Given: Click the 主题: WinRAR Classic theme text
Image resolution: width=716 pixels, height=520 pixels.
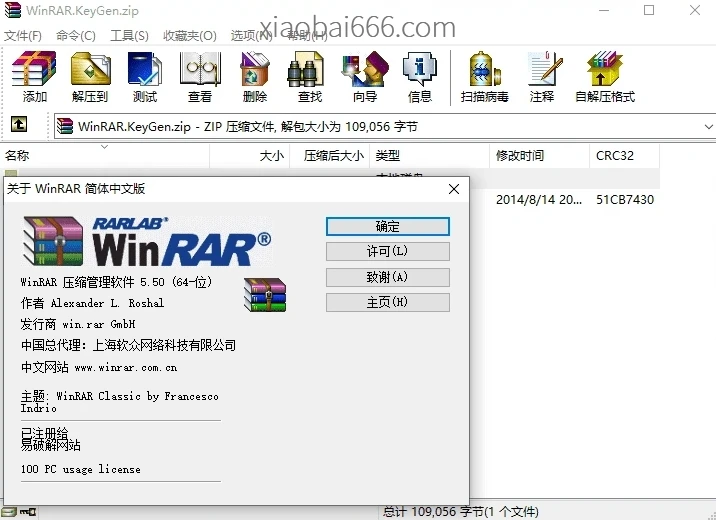Looking at the screenshot, I should [119, 402].
